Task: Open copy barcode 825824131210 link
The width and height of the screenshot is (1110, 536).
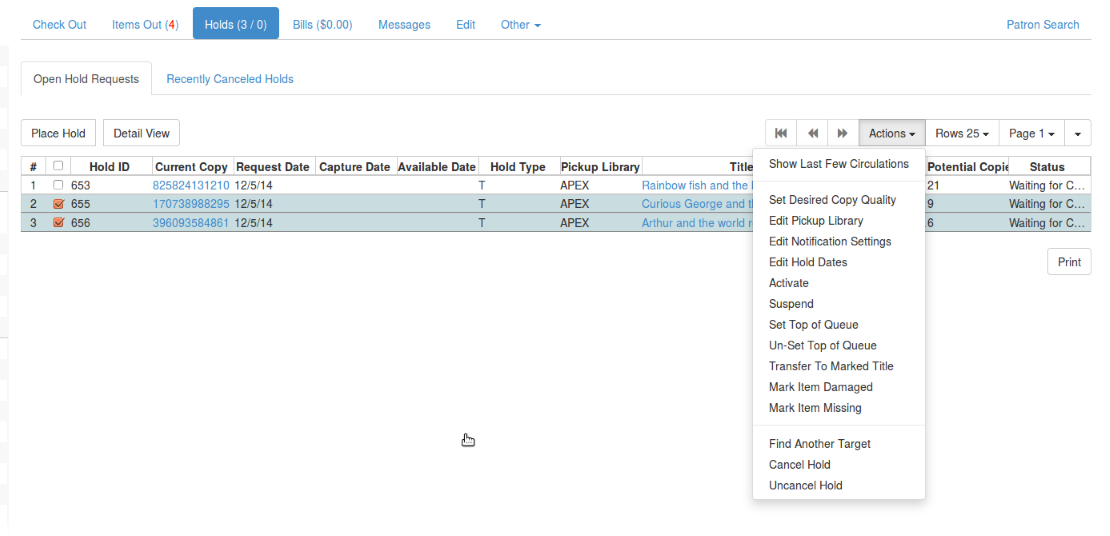Action: point(191,185)
